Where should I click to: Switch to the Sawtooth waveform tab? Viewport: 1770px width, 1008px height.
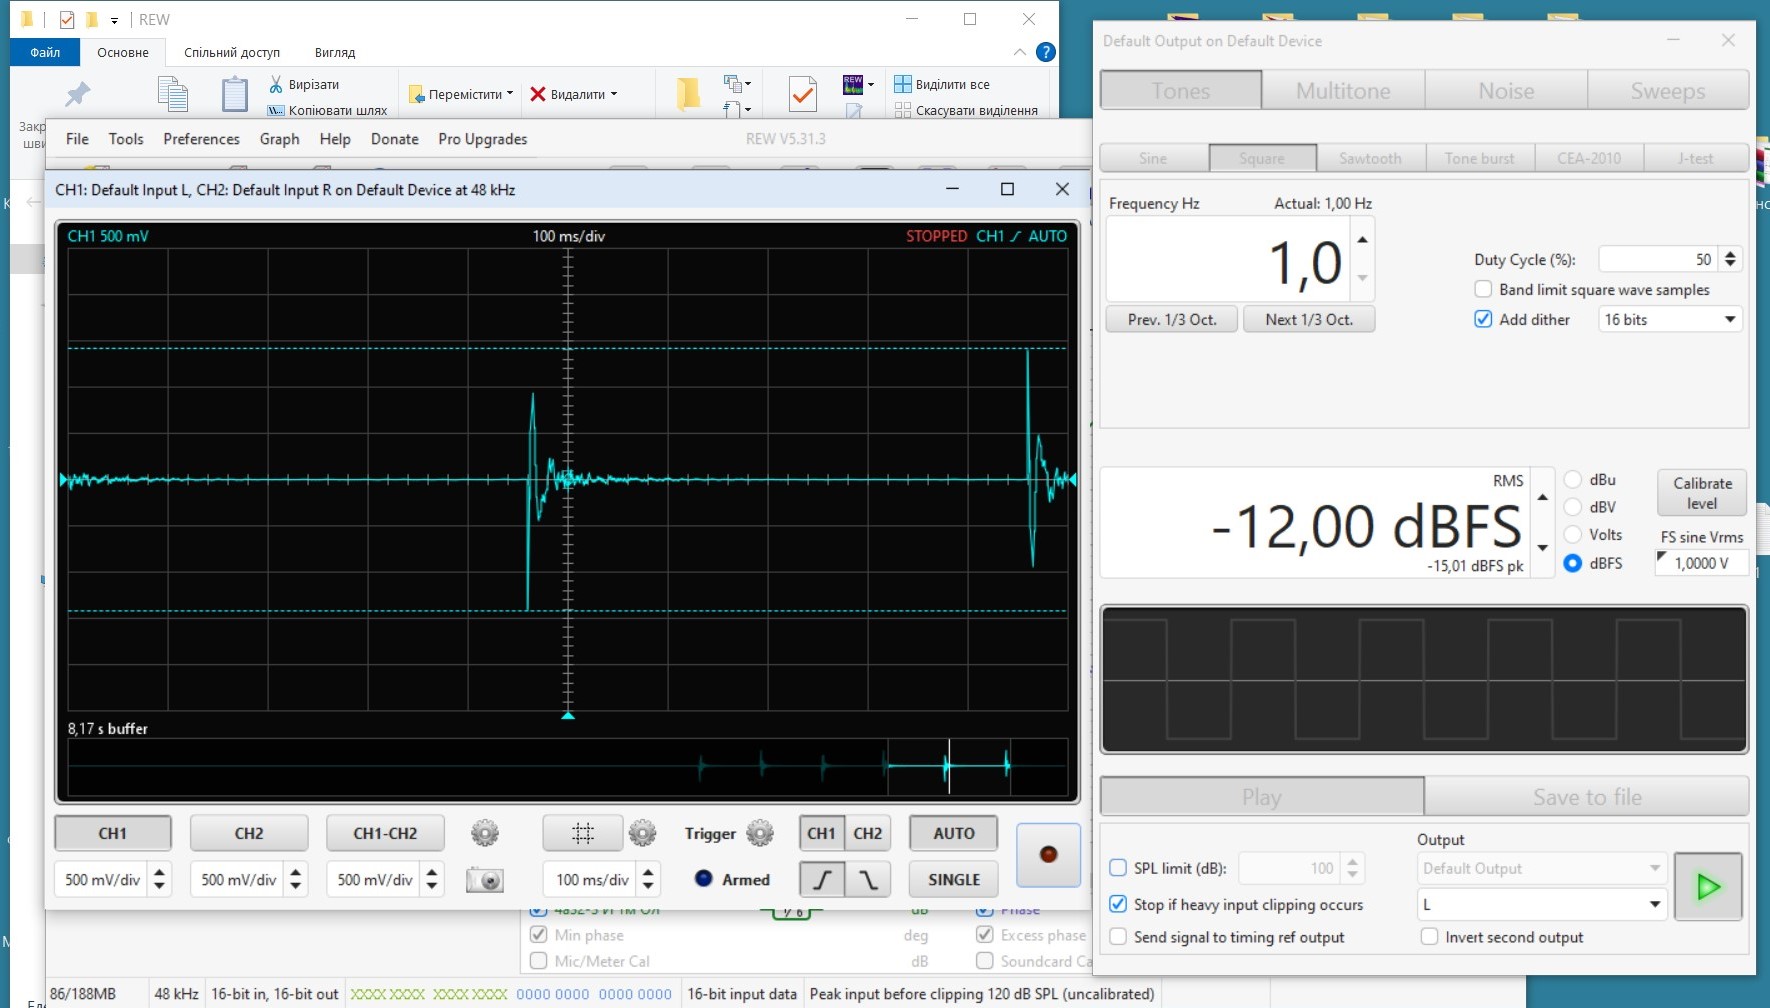coord(1370,158)
